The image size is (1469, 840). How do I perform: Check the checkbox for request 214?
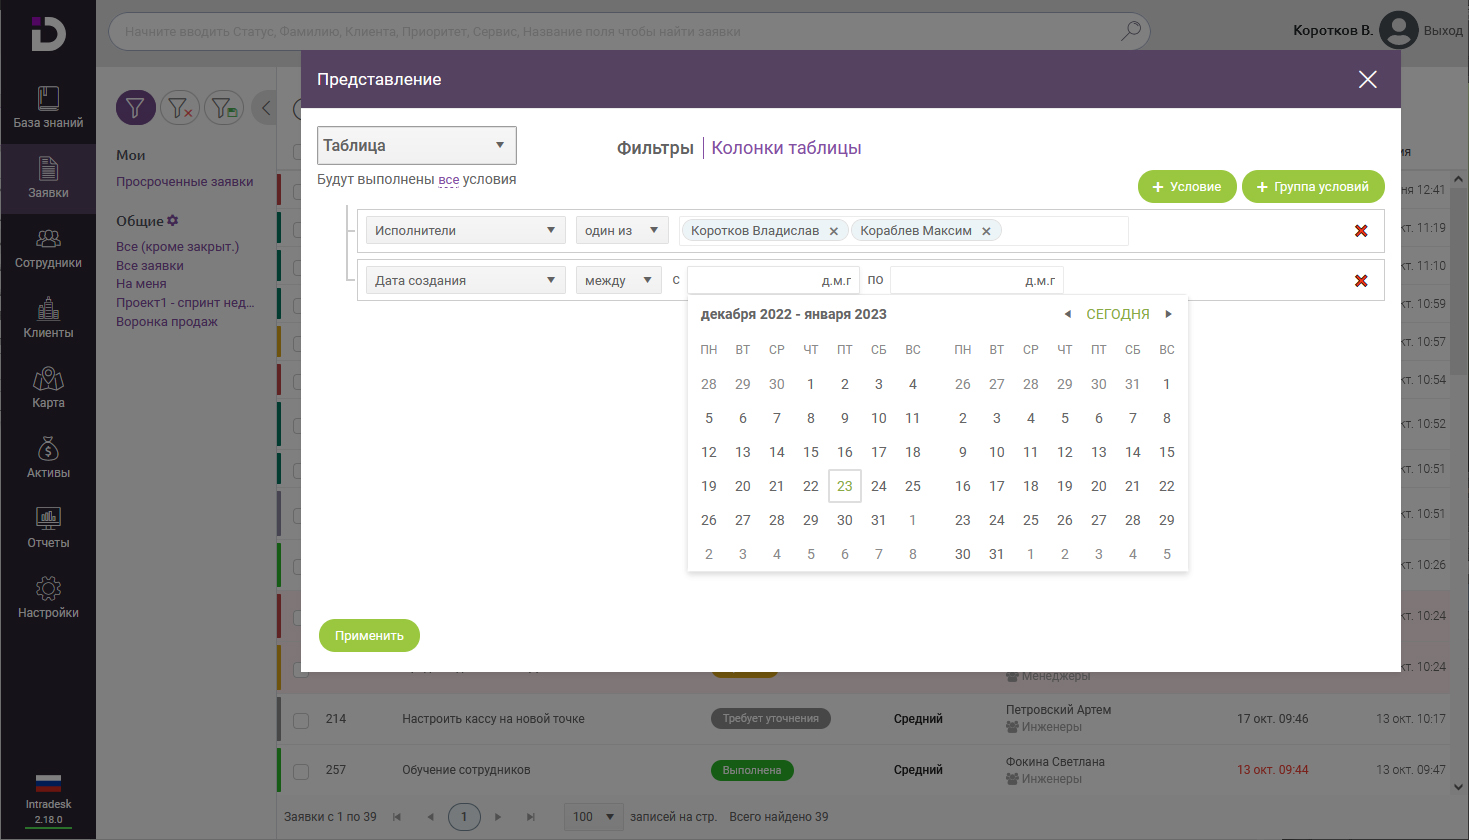[301, 718]
